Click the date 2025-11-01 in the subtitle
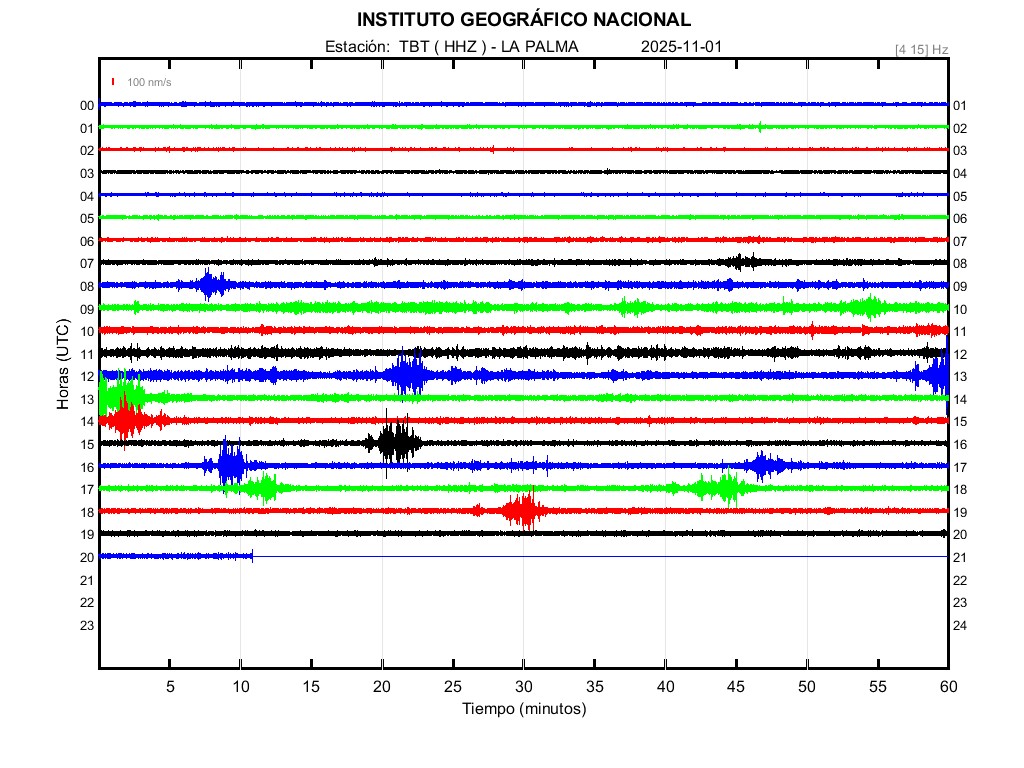 (x=681, y=47)
